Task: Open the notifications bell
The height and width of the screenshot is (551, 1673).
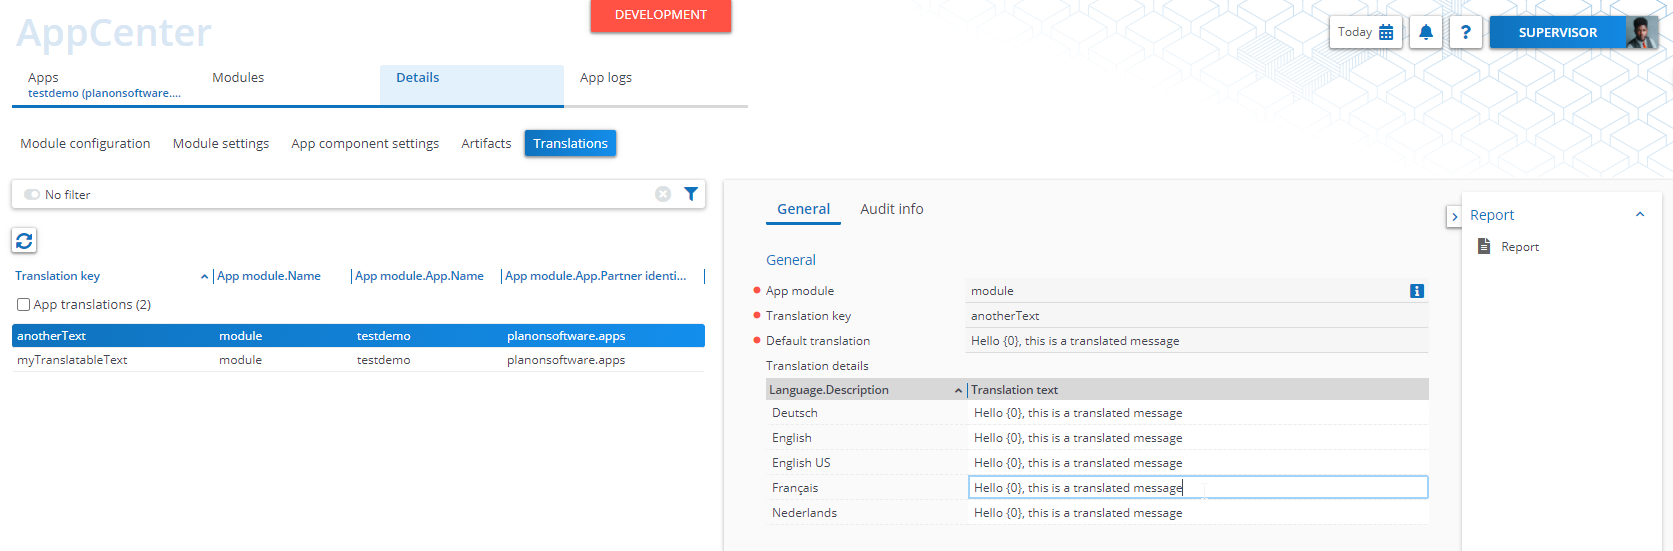Action: (x=1425, y=32)
